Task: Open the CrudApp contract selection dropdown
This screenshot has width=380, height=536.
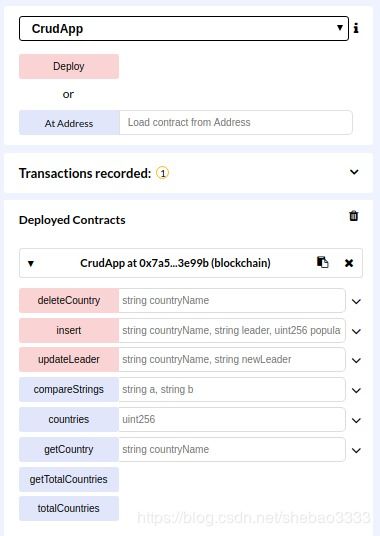Action: [x=184, y=28]
